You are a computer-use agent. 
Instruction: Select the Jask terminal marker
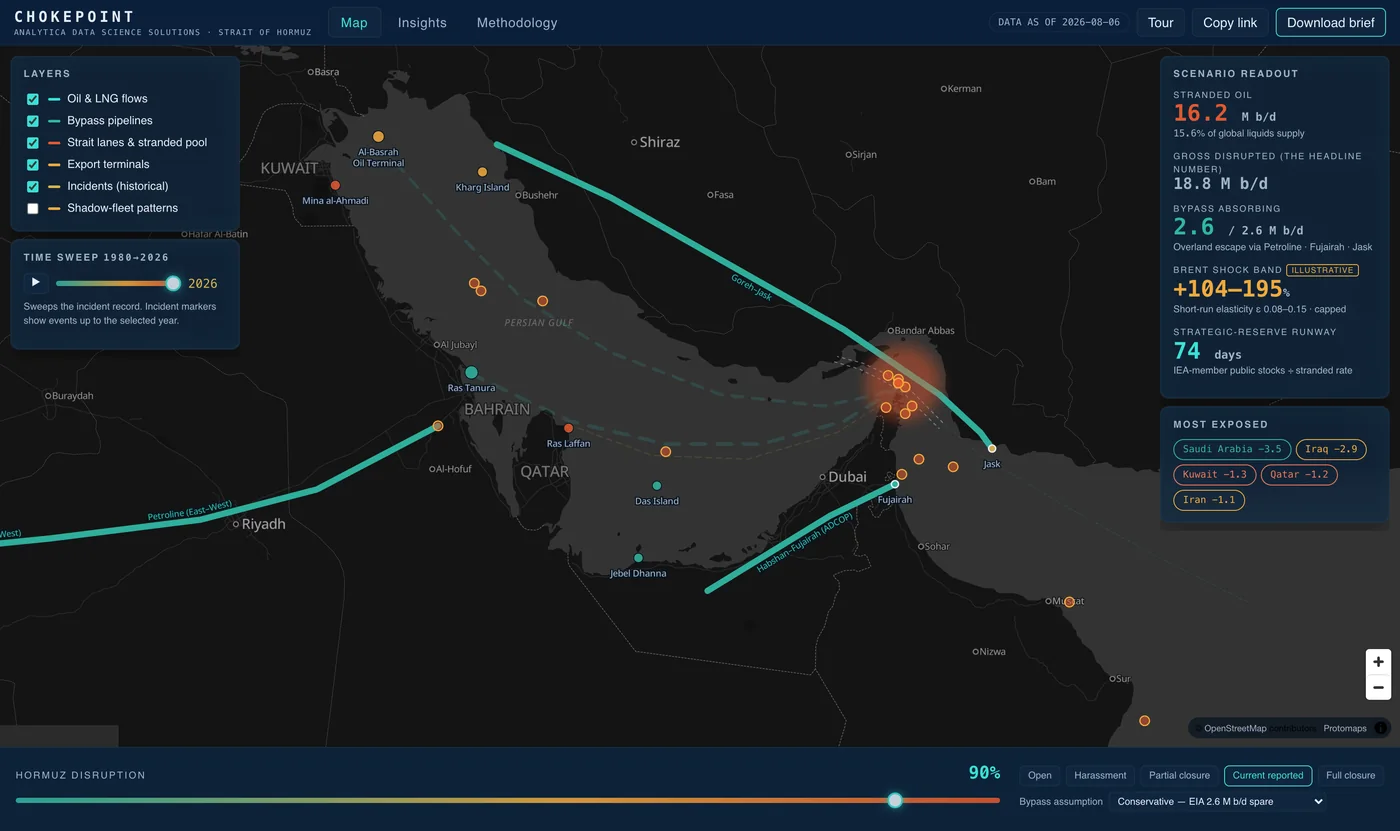pyautogui.click(x=992, y=449)
